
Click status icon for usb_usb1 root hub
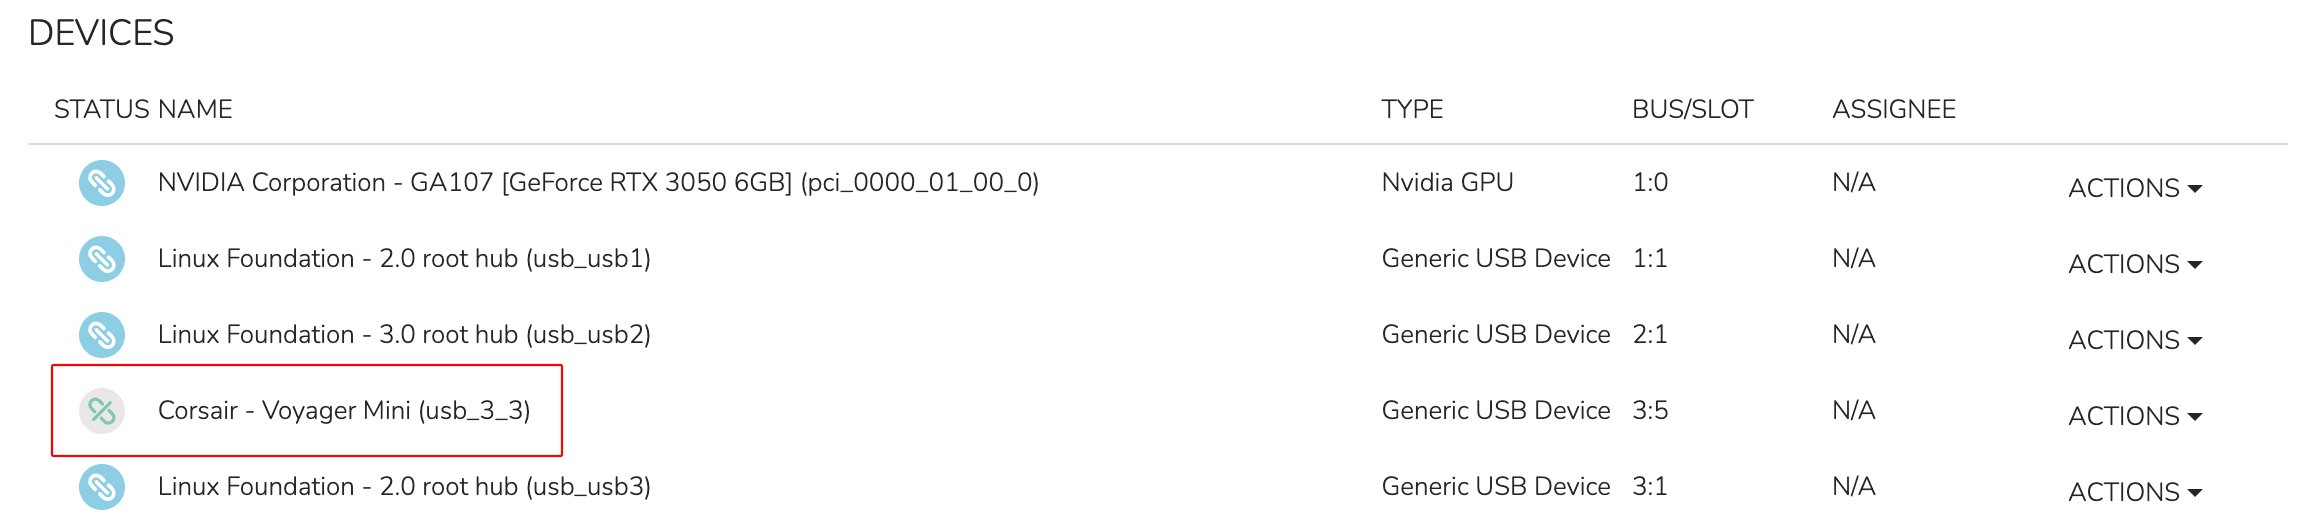coord(102,259)
